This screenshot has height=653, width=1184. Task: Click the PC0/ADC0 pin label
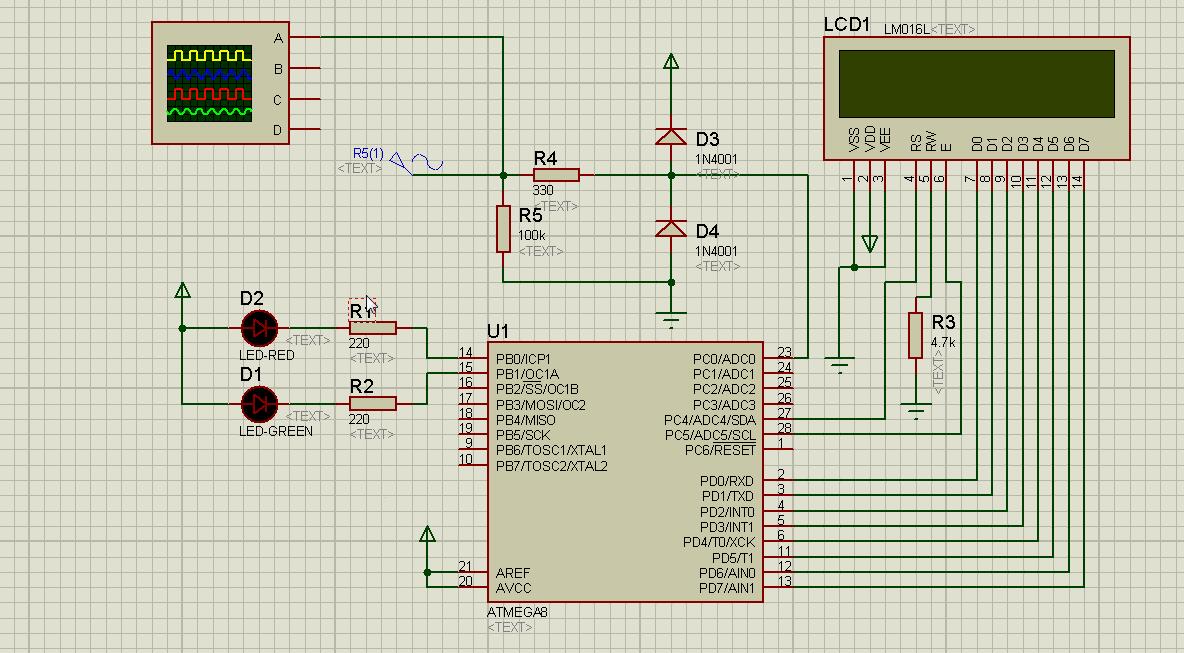(724, 359)
